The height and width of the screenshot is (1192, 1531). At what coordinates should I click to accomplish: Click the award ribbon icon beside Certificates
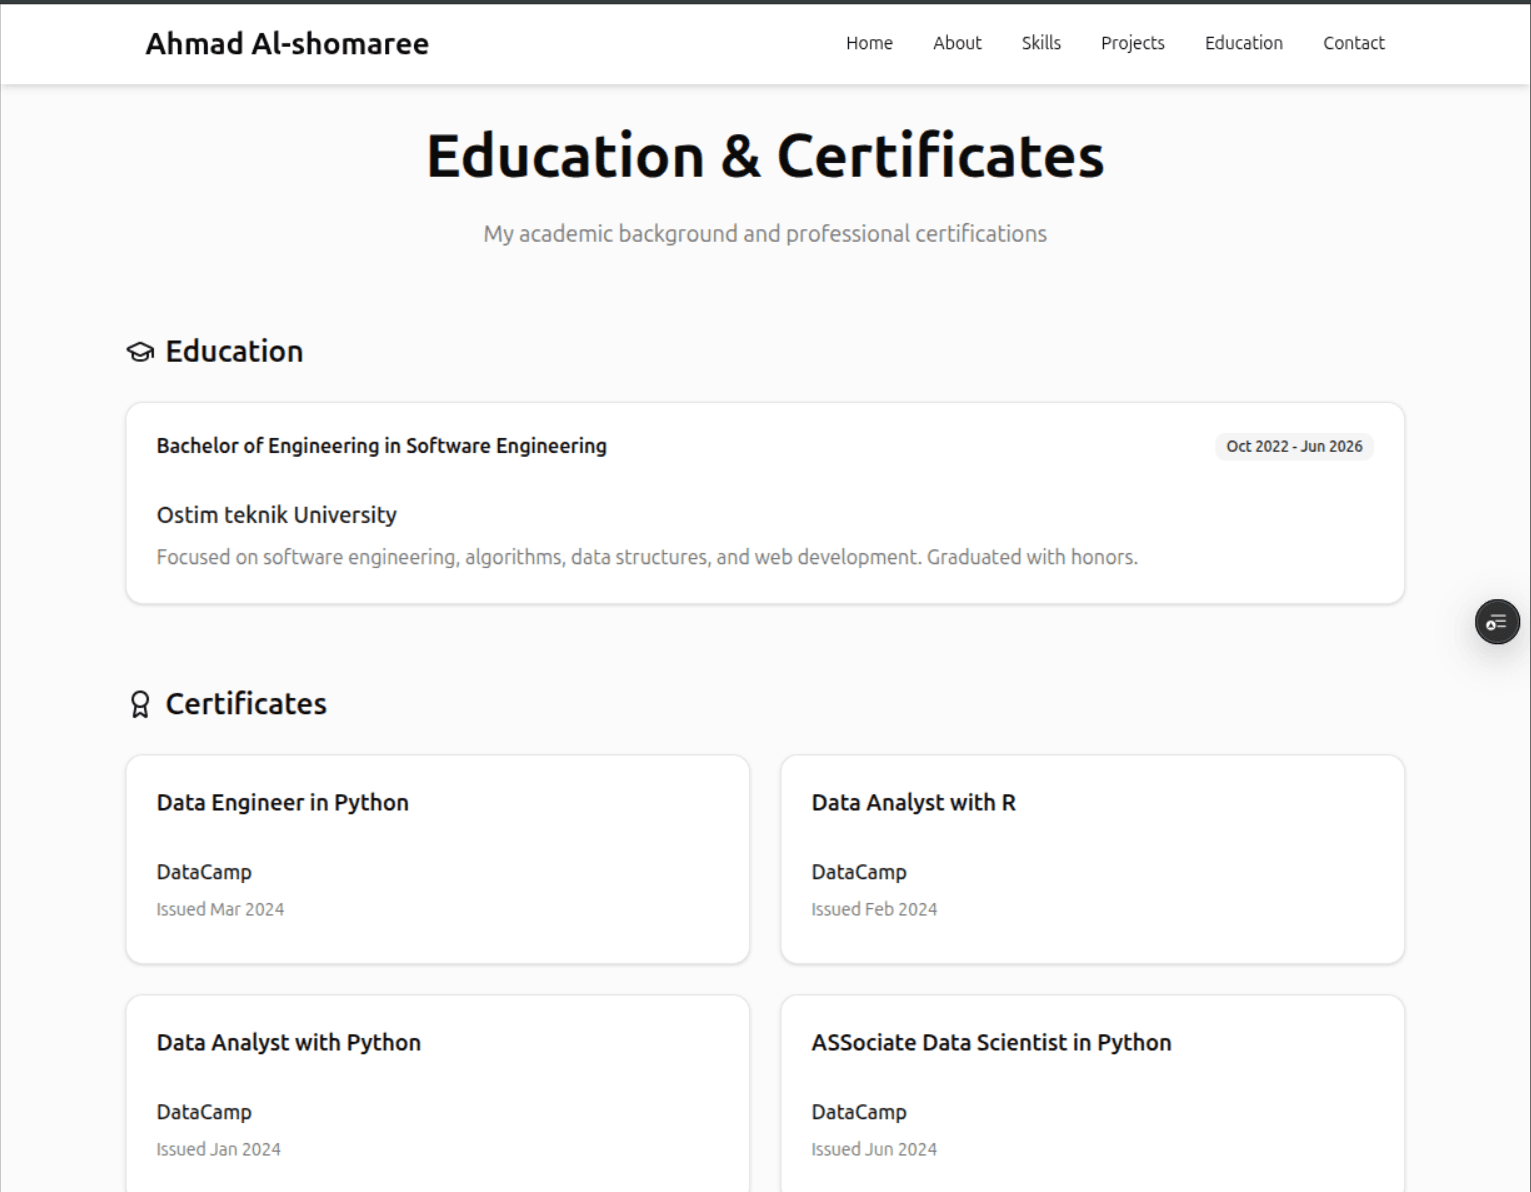[x=140, y=705]
